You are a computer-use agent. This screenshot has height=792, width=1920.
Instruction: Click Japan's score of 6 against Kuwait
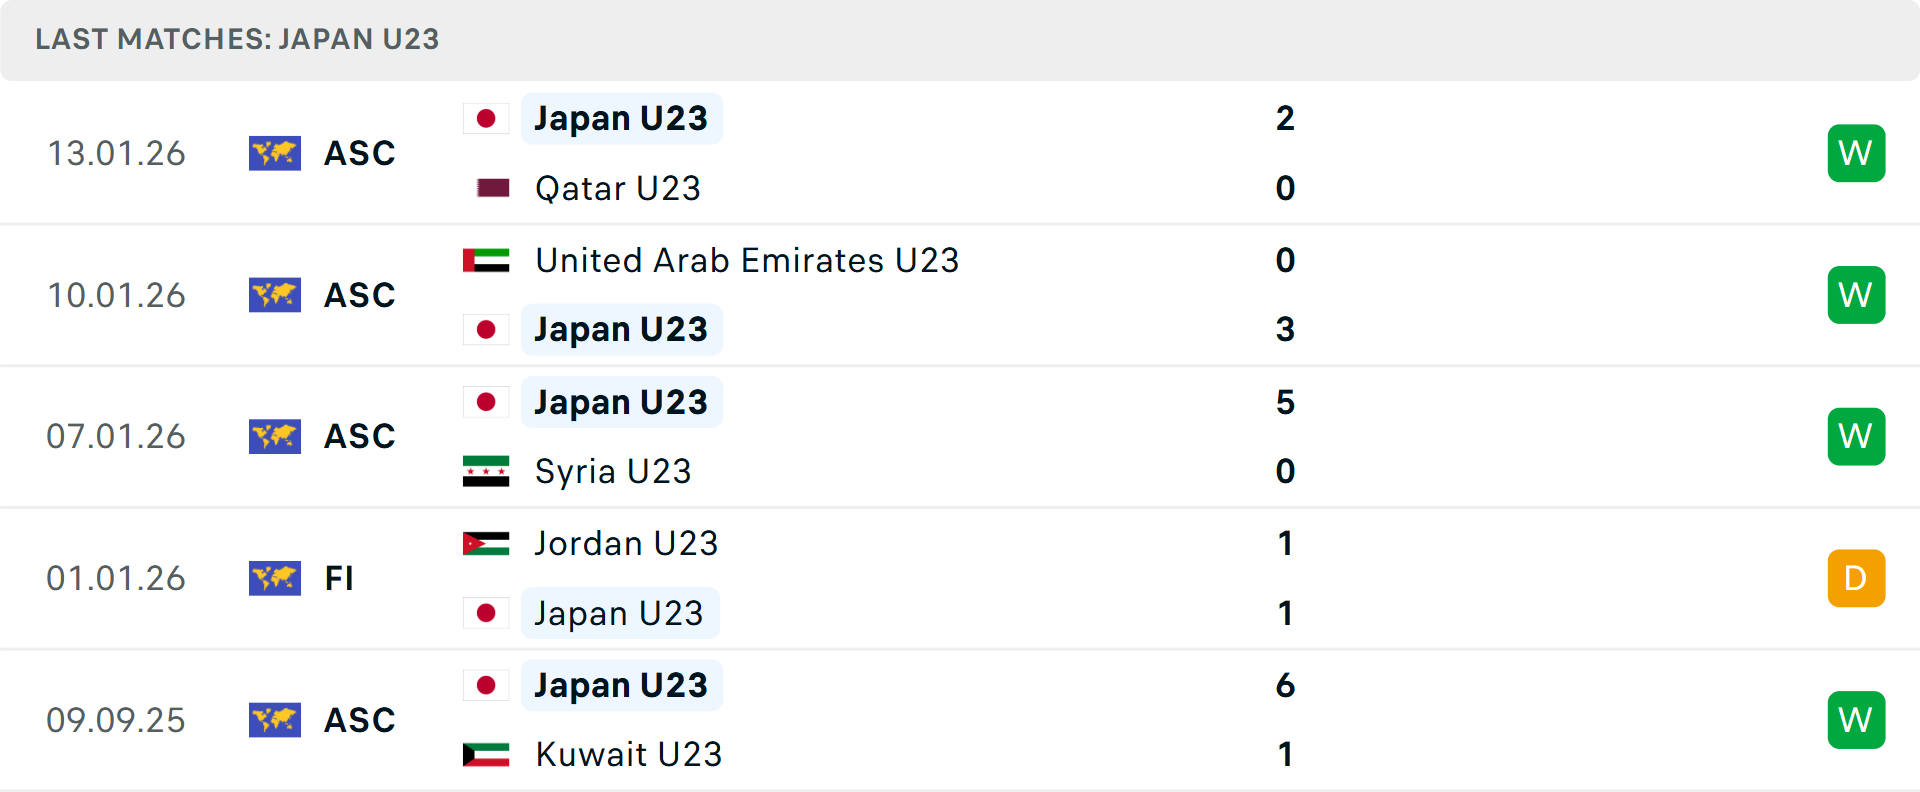(1285, 685)
